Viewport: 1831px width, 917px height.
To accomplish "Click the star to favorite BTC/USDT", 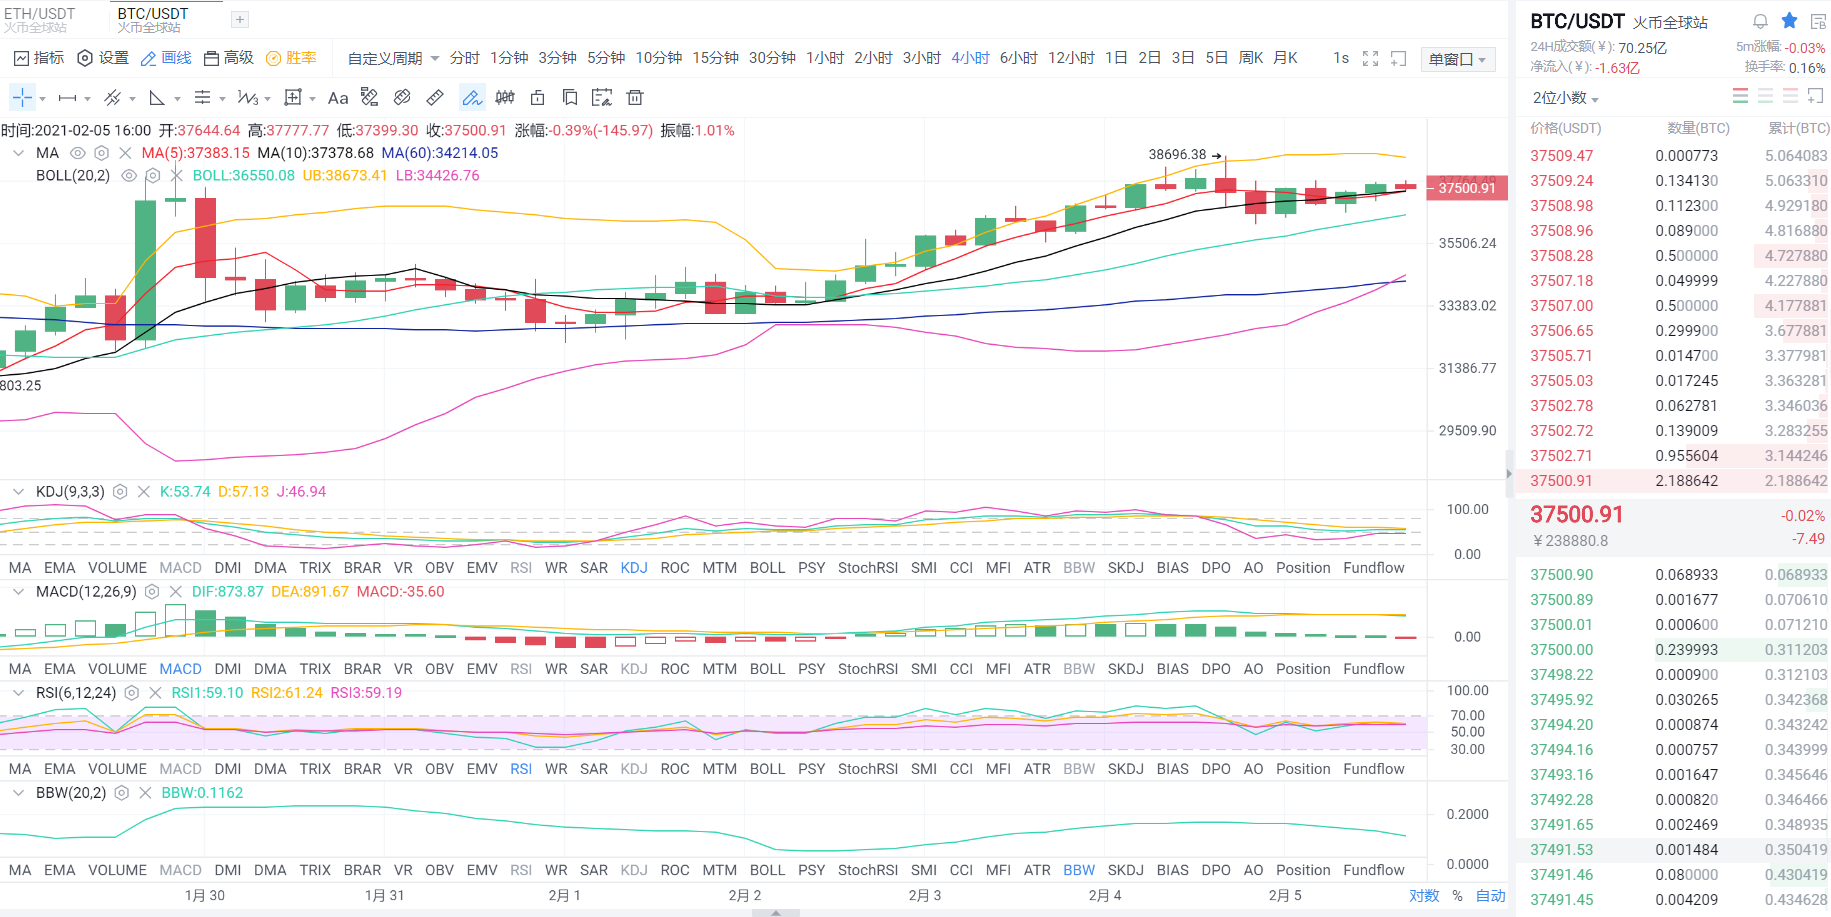I will [x=1789, y=20].
